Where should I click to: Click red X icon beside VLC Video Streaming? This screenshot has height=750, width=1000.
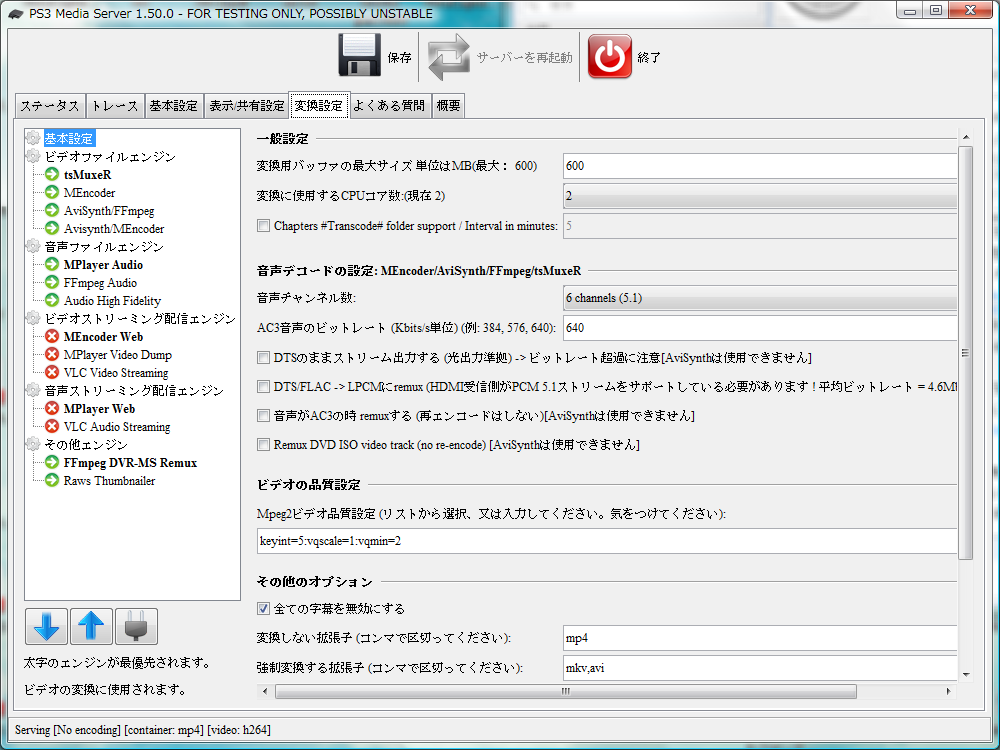[52, 372]
